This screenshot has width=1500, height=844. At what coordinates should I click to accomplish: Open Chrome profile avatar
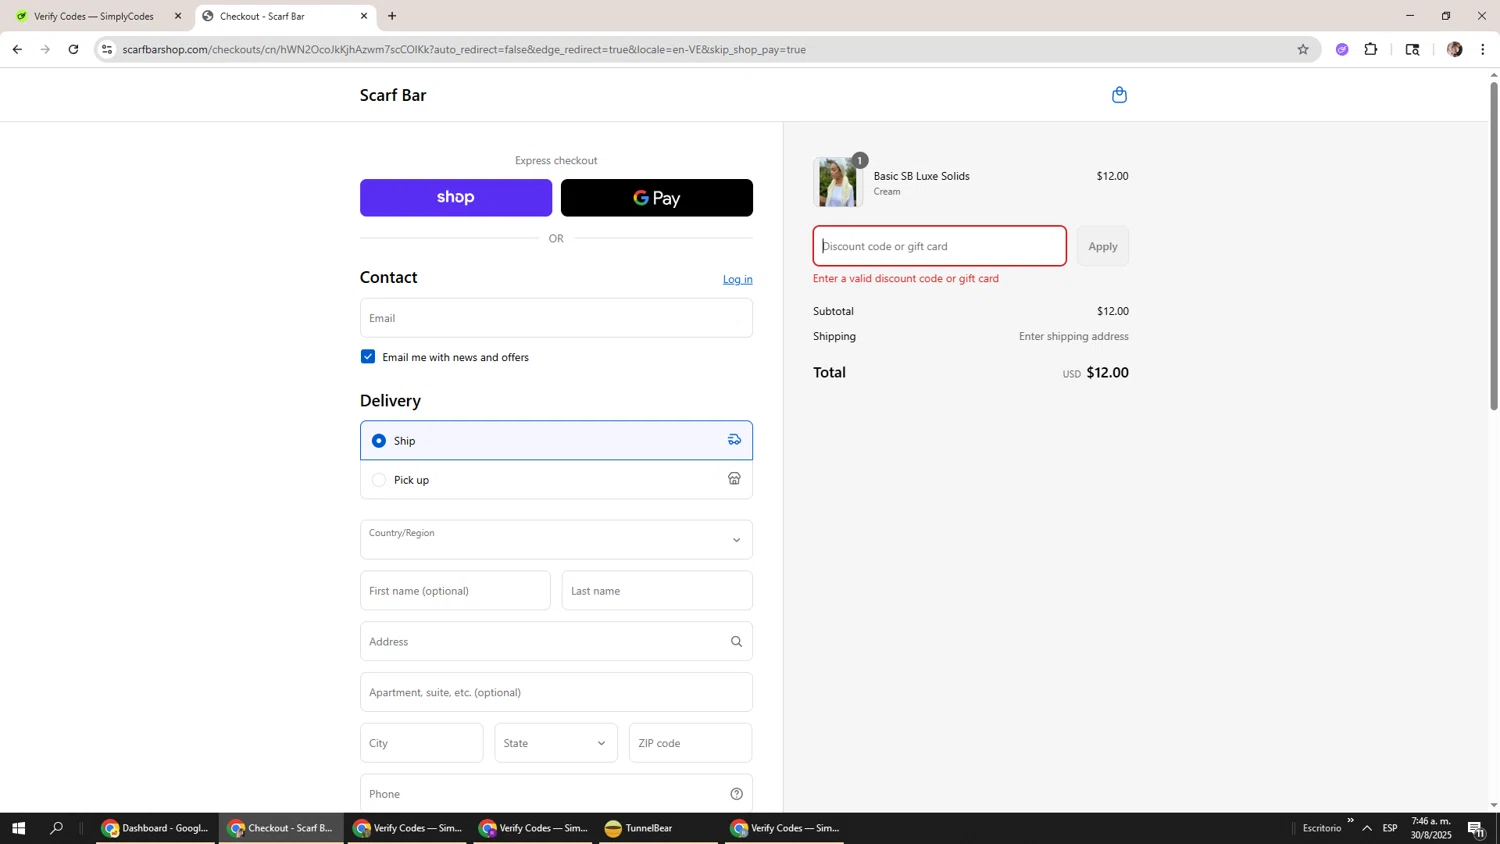pyautogui.click(x=1454, y=49)
